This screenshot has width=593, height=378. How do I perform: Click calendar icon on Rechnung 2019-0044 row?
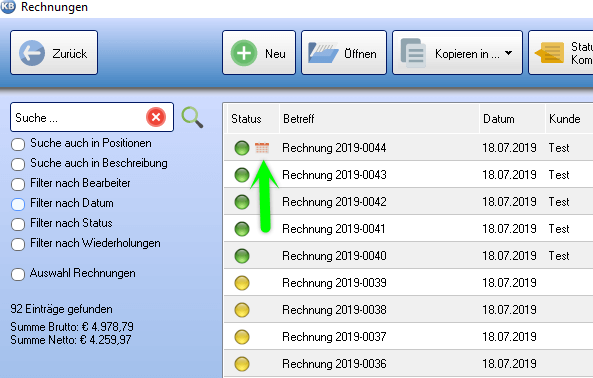262,148
